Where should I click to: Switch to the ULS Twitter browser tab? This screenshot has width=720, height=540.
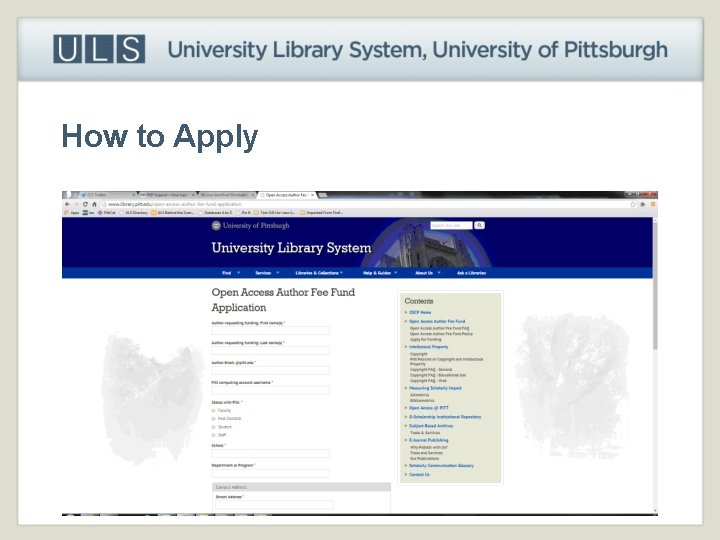[106, 195]
